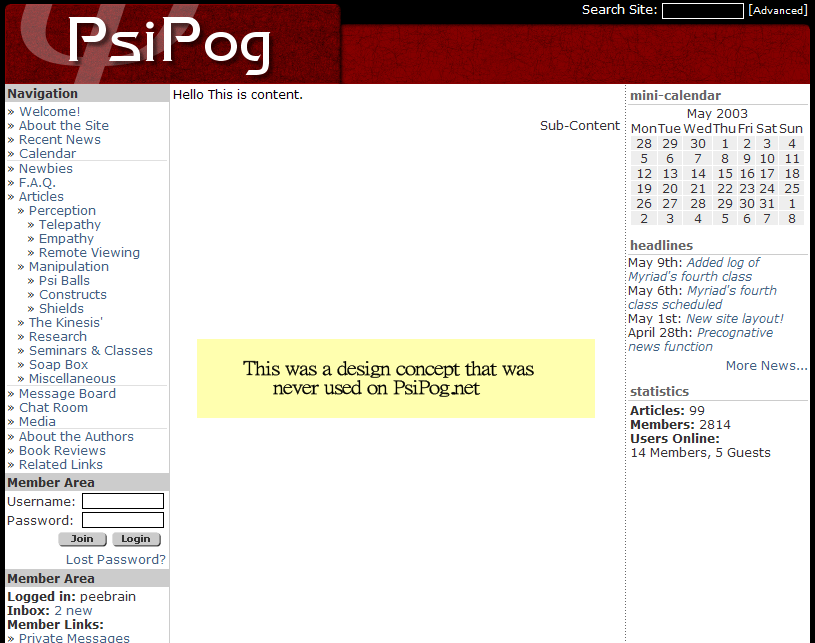Open the Welcome! navigation link
Viewport: 815px width, 643px height.
pyautogui.click(x=49, y=112)
